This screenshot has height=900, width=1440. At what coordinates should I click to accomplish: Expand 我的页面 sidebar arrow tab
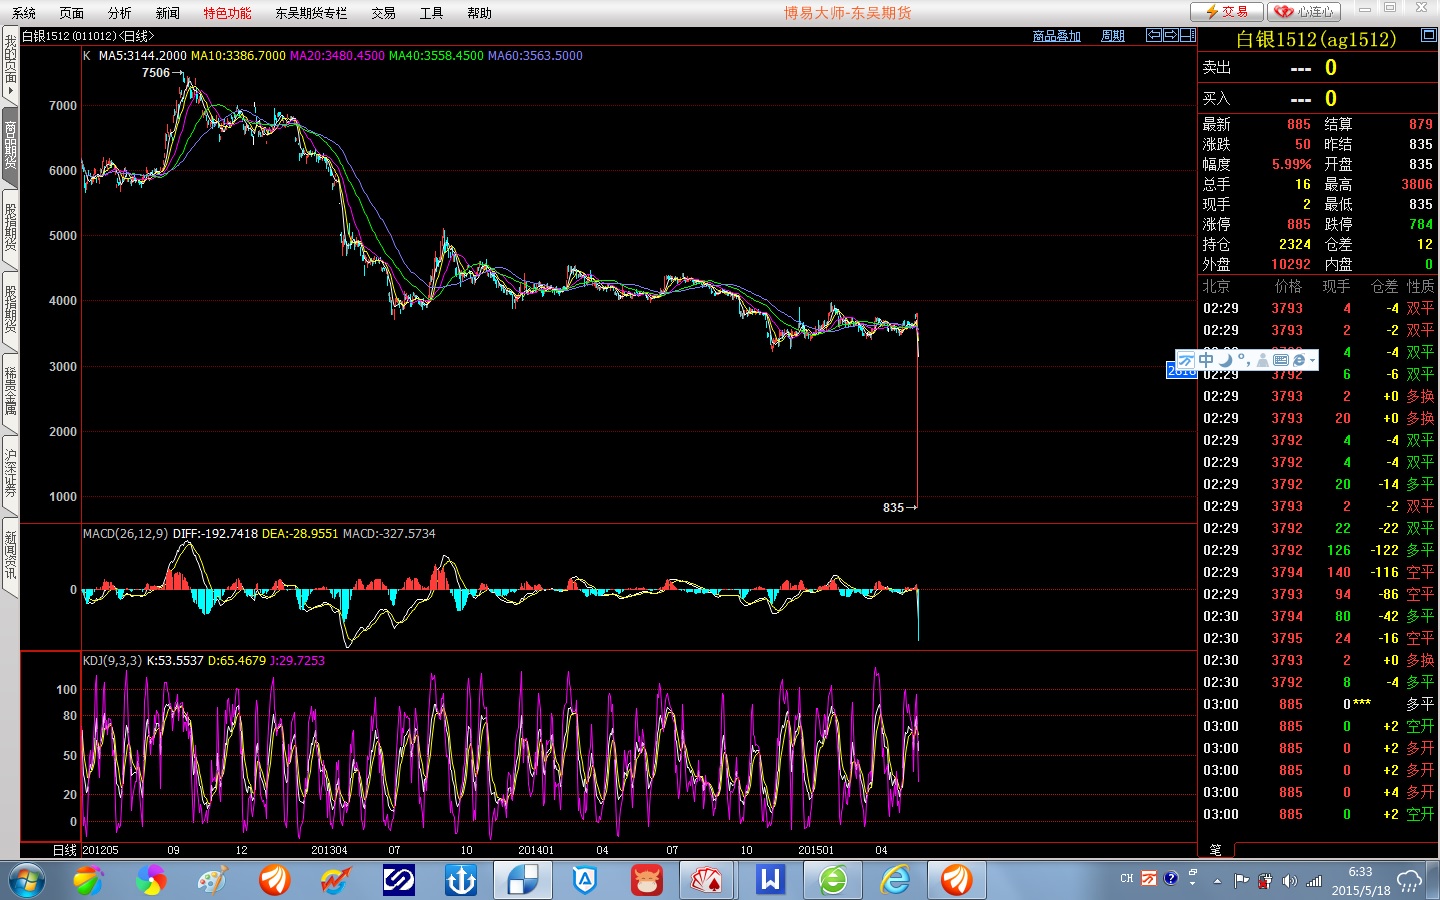10,65
